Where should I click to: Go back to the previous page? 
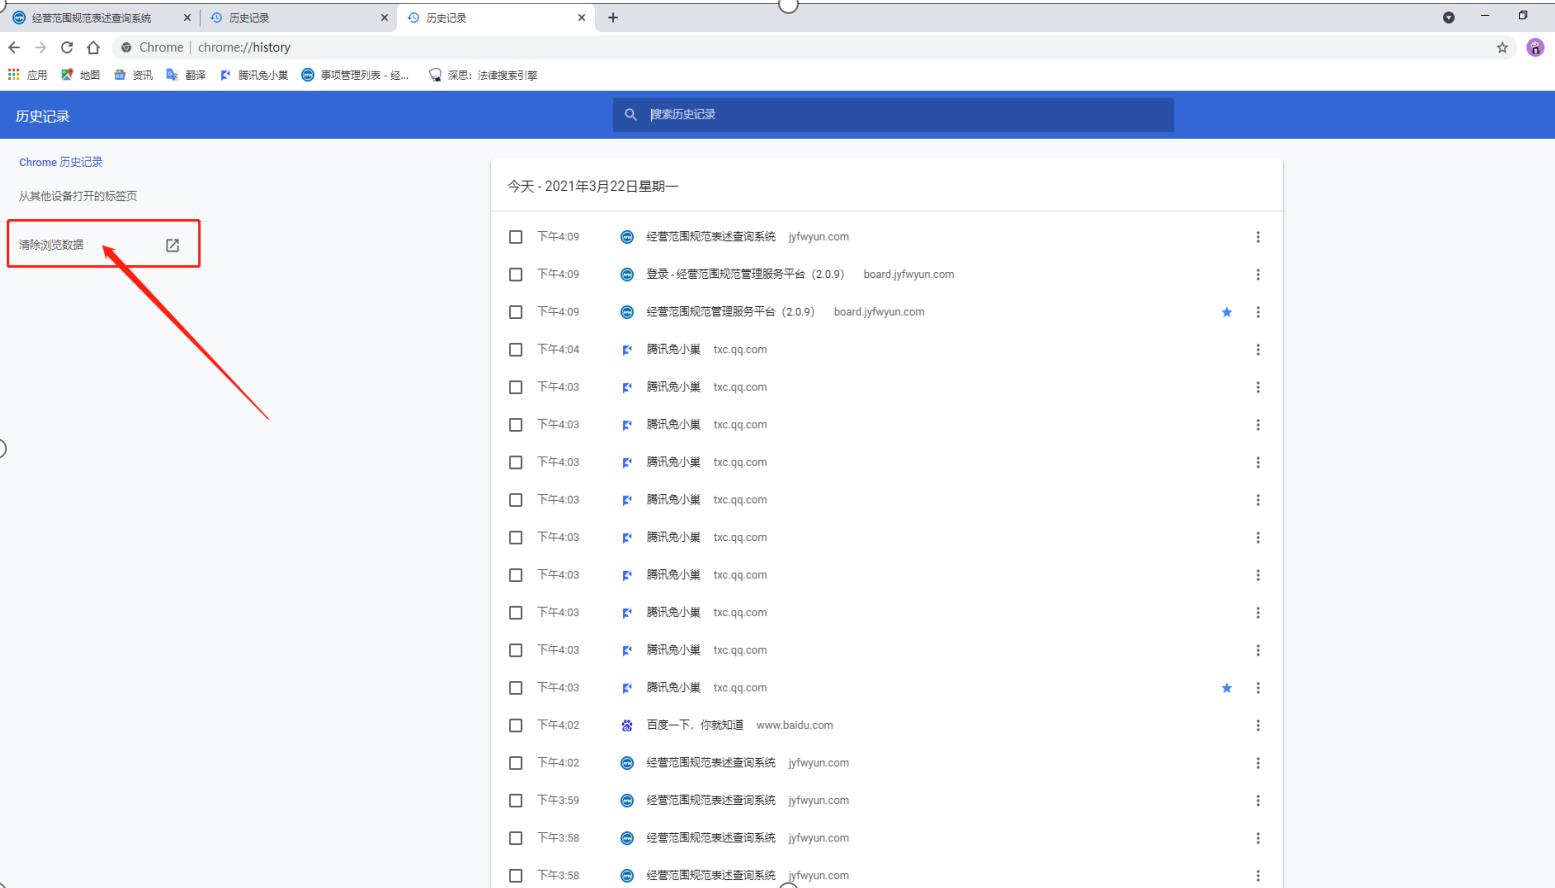coord(14,47)
